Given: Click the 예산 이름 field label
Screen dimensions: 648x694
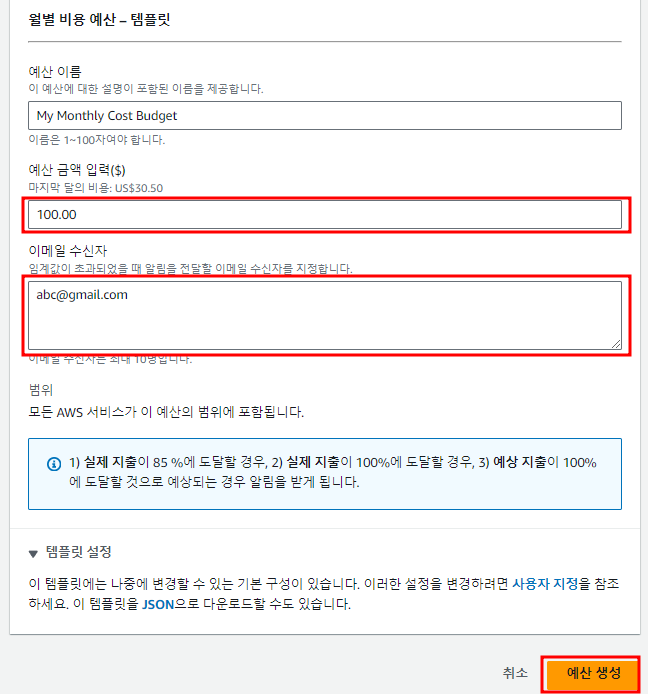Looking at the screenshot, I should coord(55,72).
